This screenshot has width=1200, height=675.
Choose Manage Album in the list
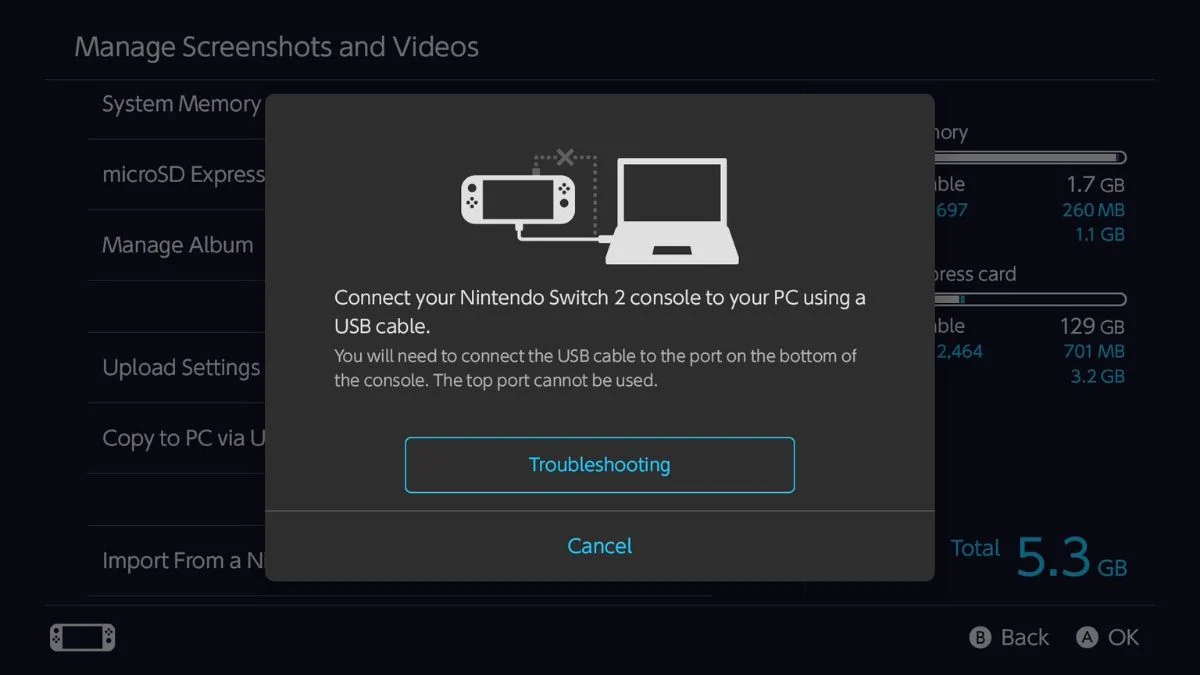(177, 245)
